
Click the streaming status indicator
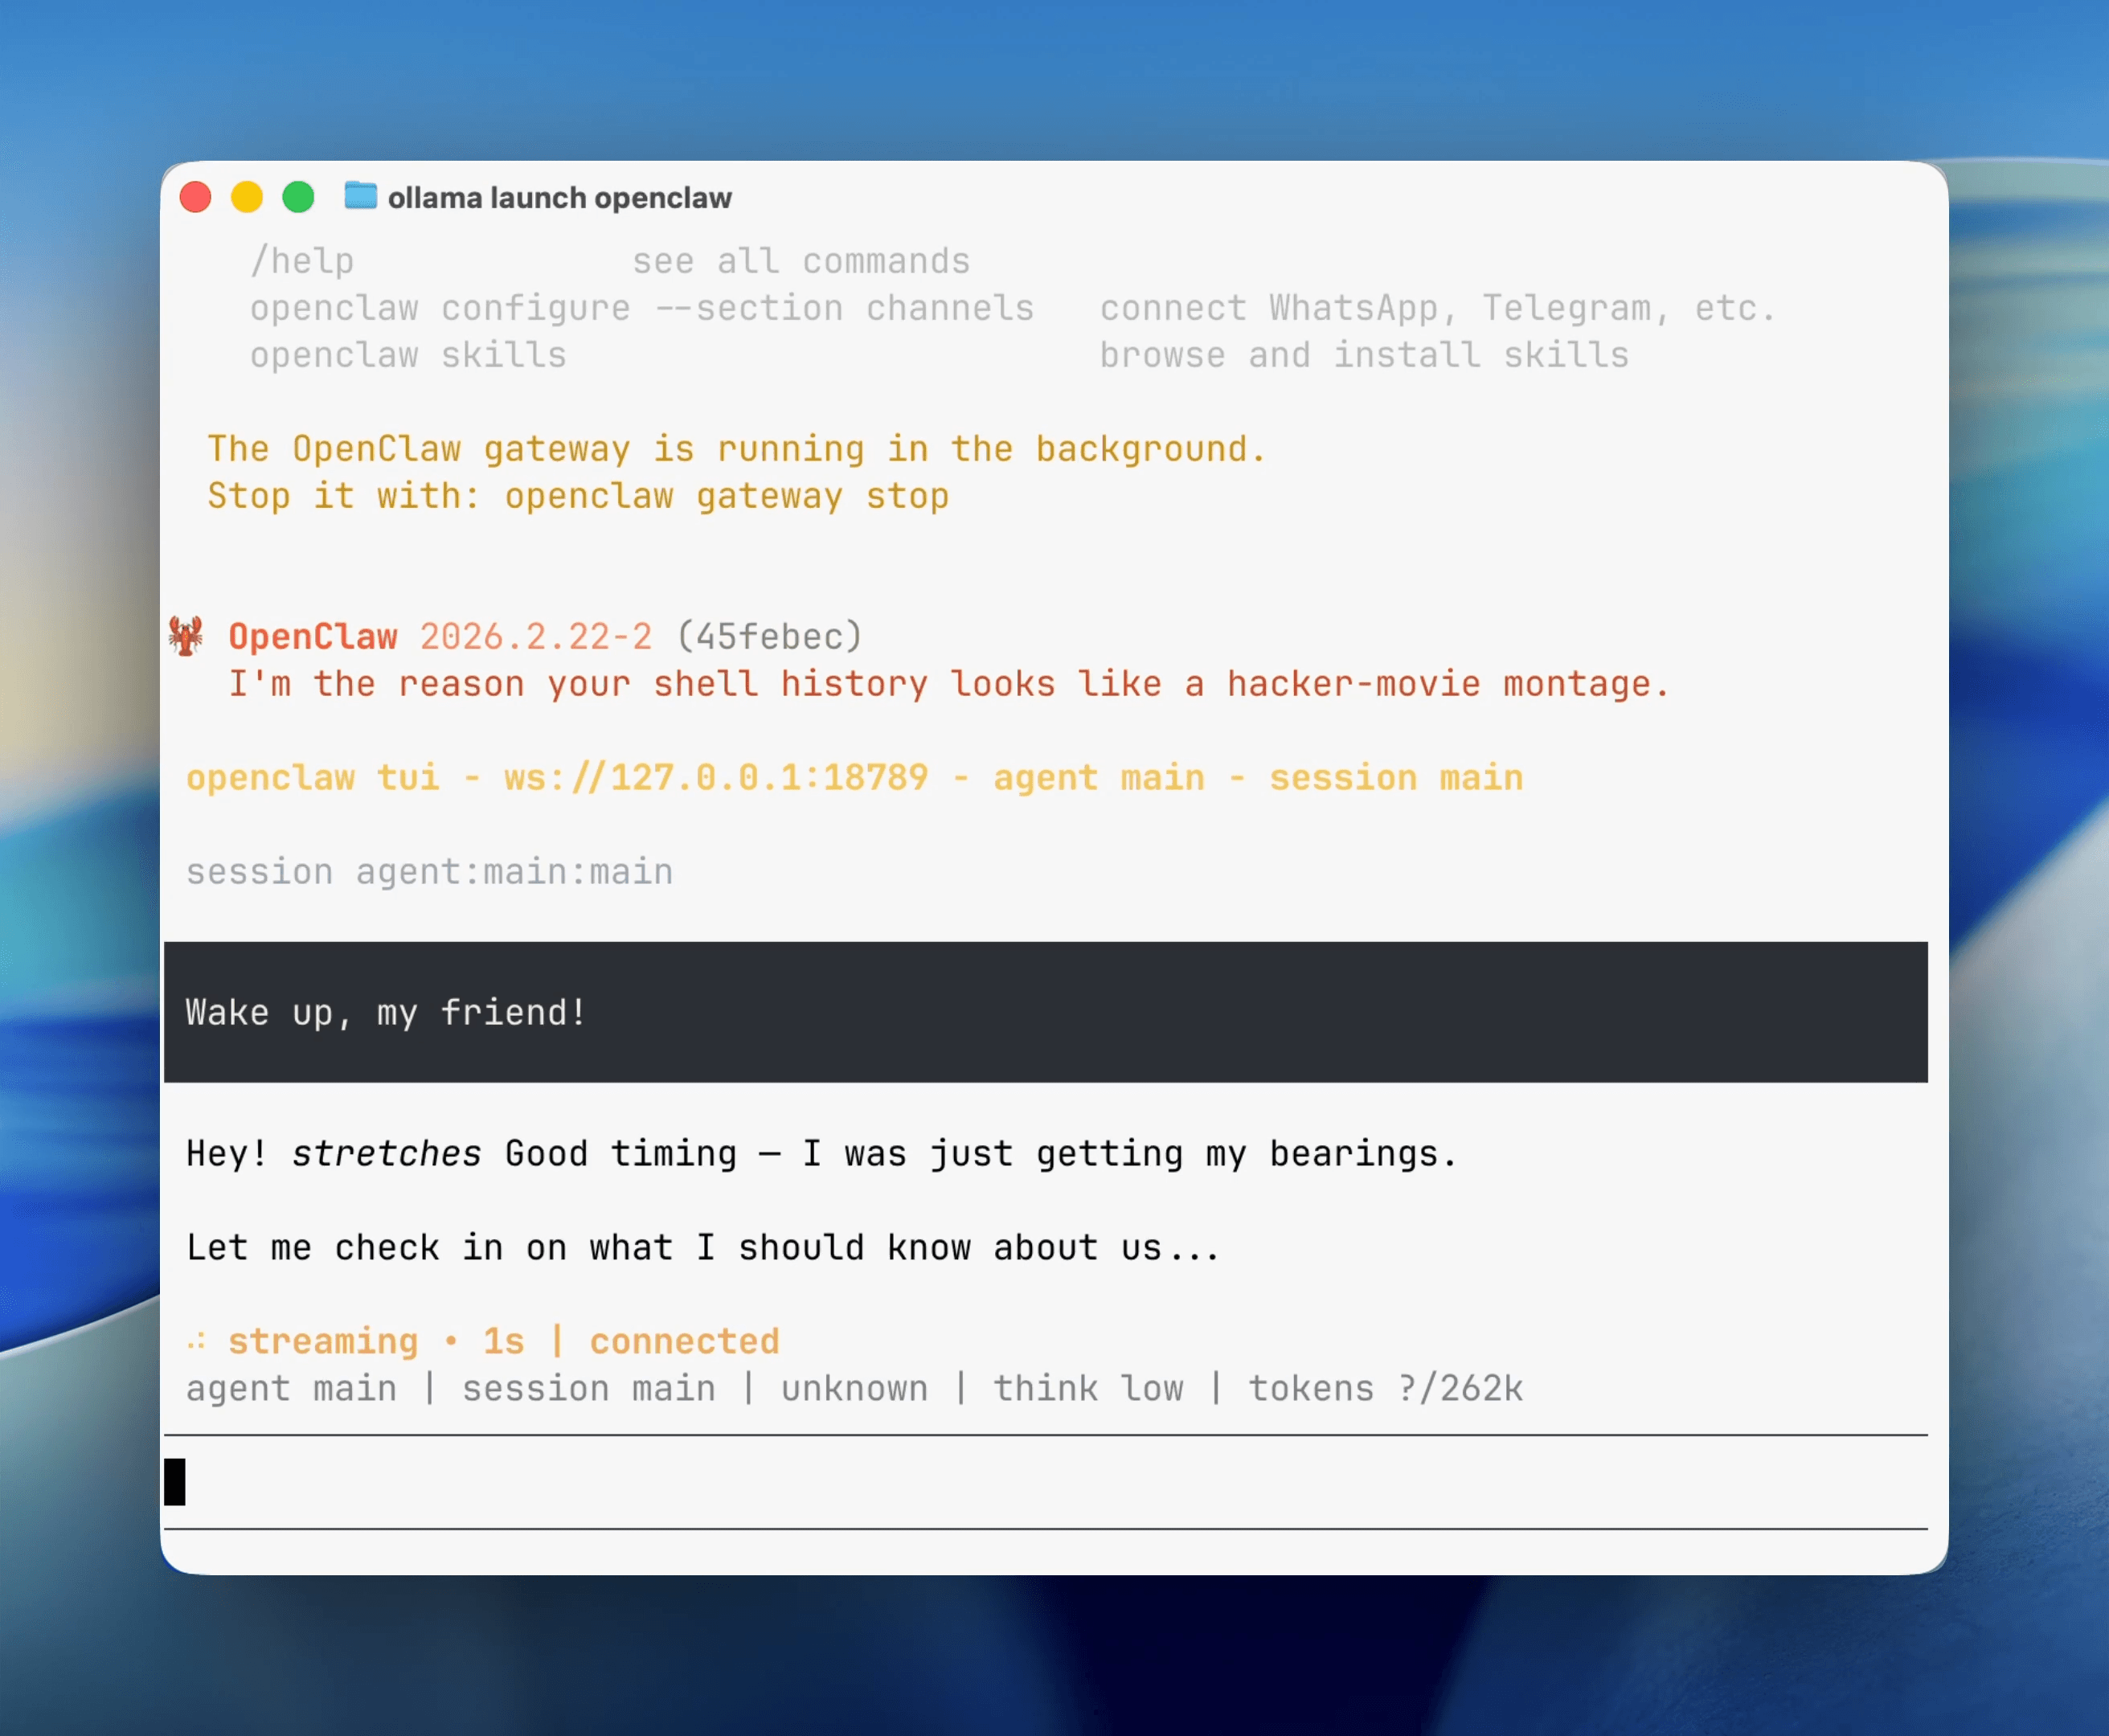[323, 1340]
